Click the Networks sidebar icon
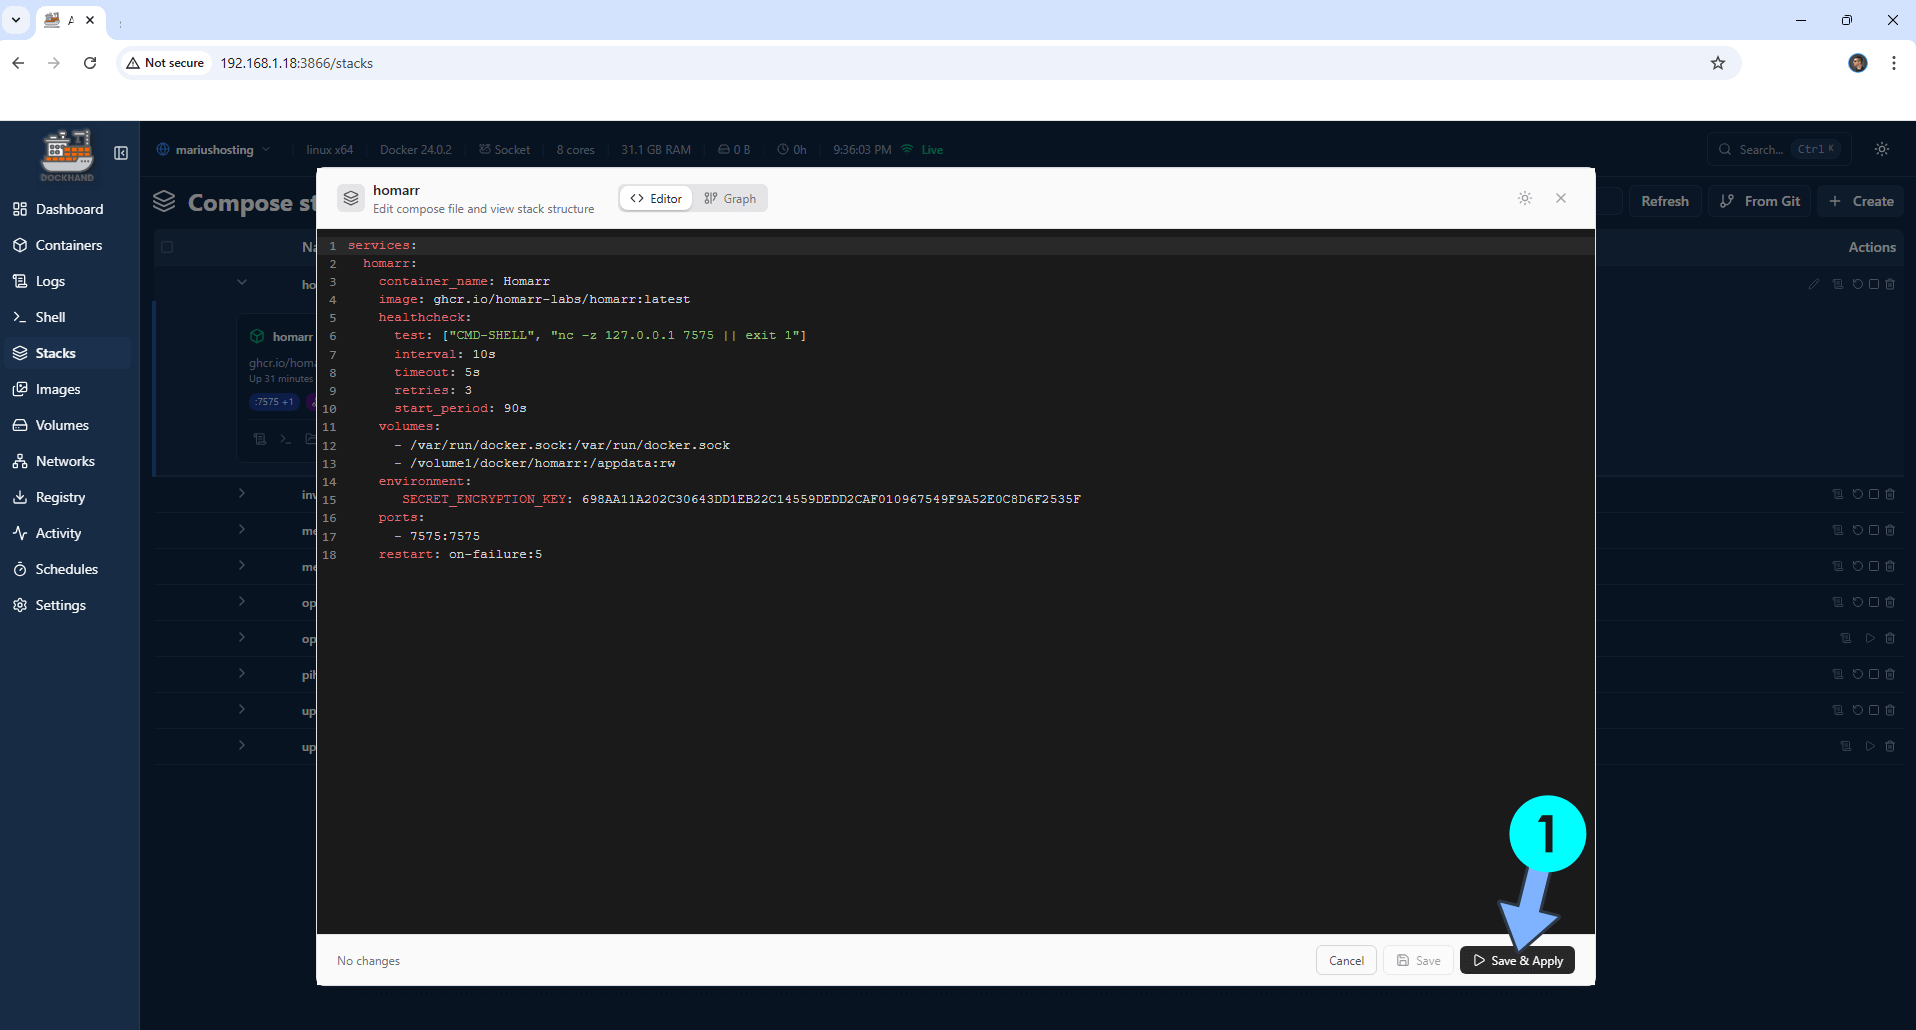The image size is (1916, 1030). pyautogui.click(x=21, y=460)
